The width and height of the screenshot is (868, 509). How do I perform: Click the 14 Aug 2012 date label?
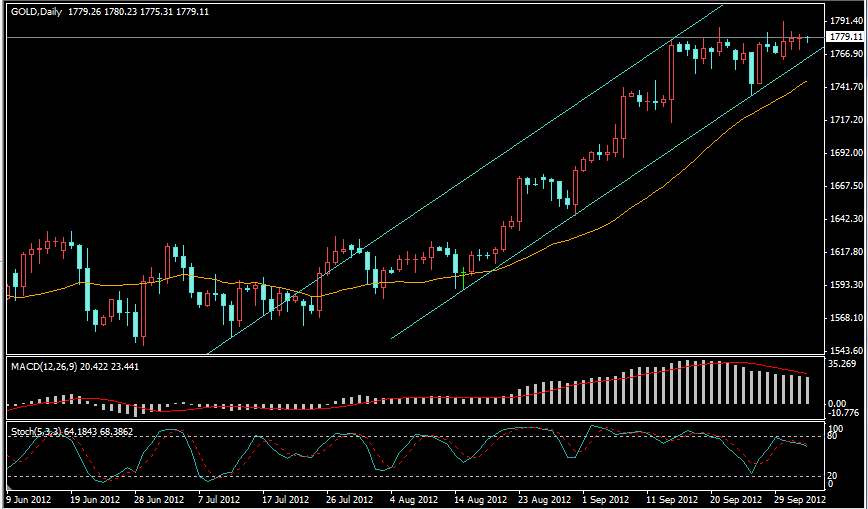(479, 499)
